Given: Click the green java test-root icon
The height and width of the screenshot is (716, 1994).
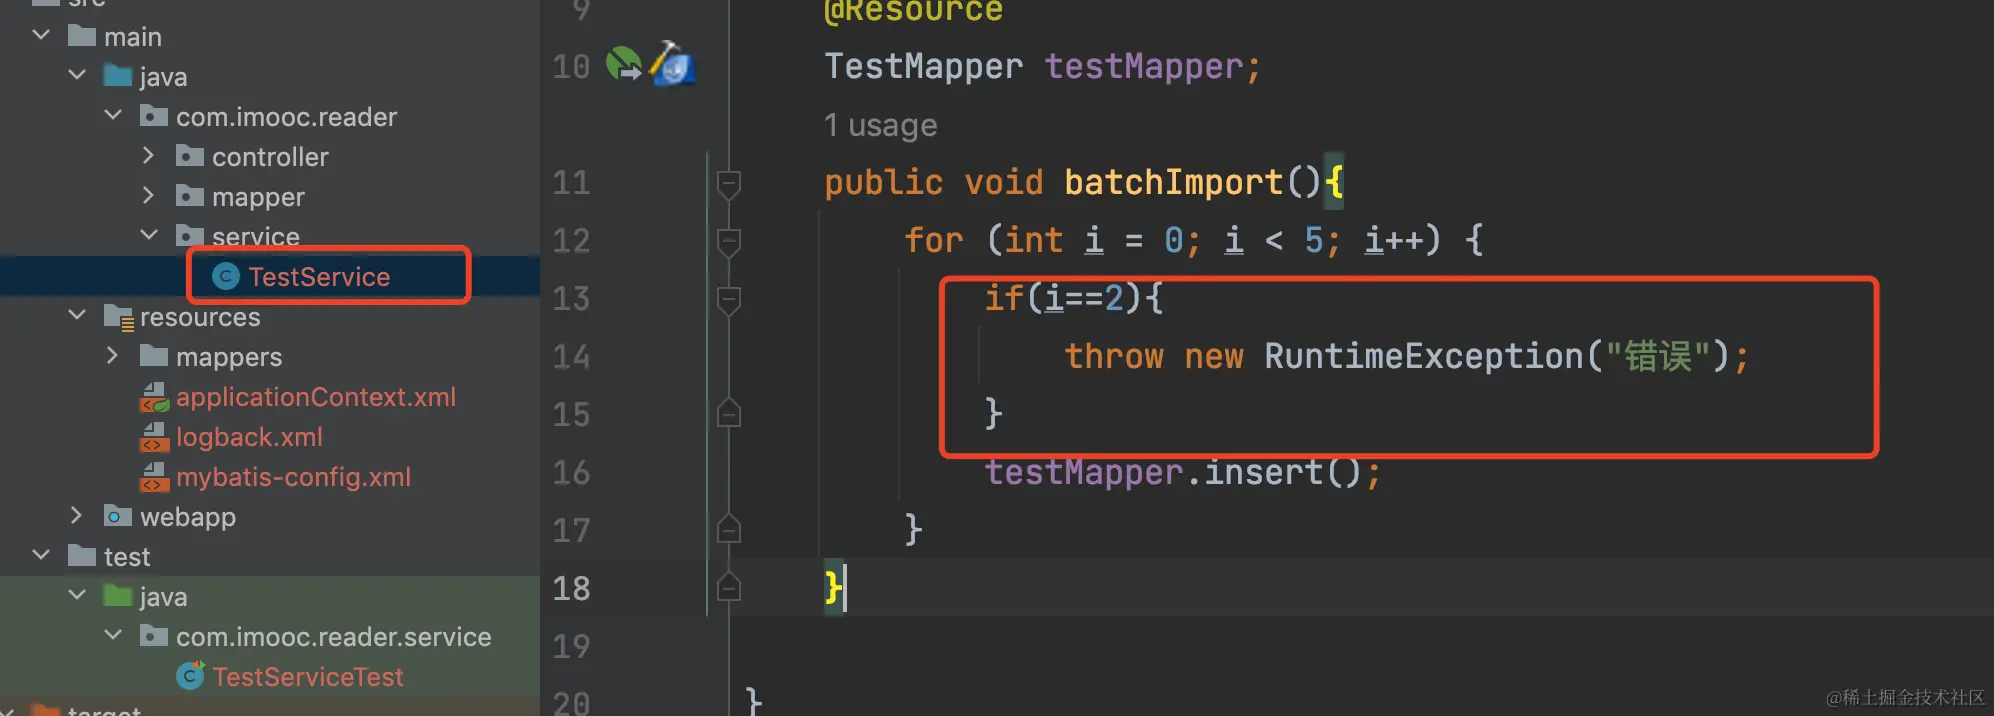Looking at the screenshot, I should point(118,596).
